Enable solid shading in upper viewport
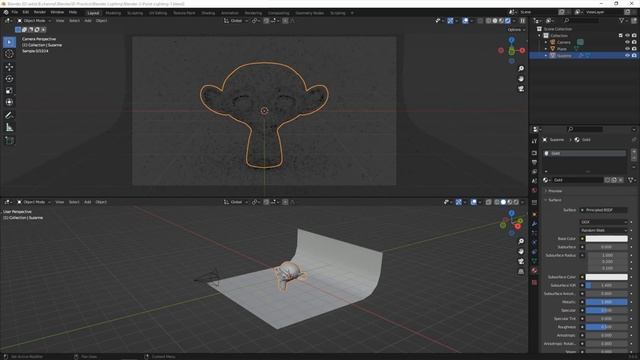640x360 pixels. tap(495, 20)
